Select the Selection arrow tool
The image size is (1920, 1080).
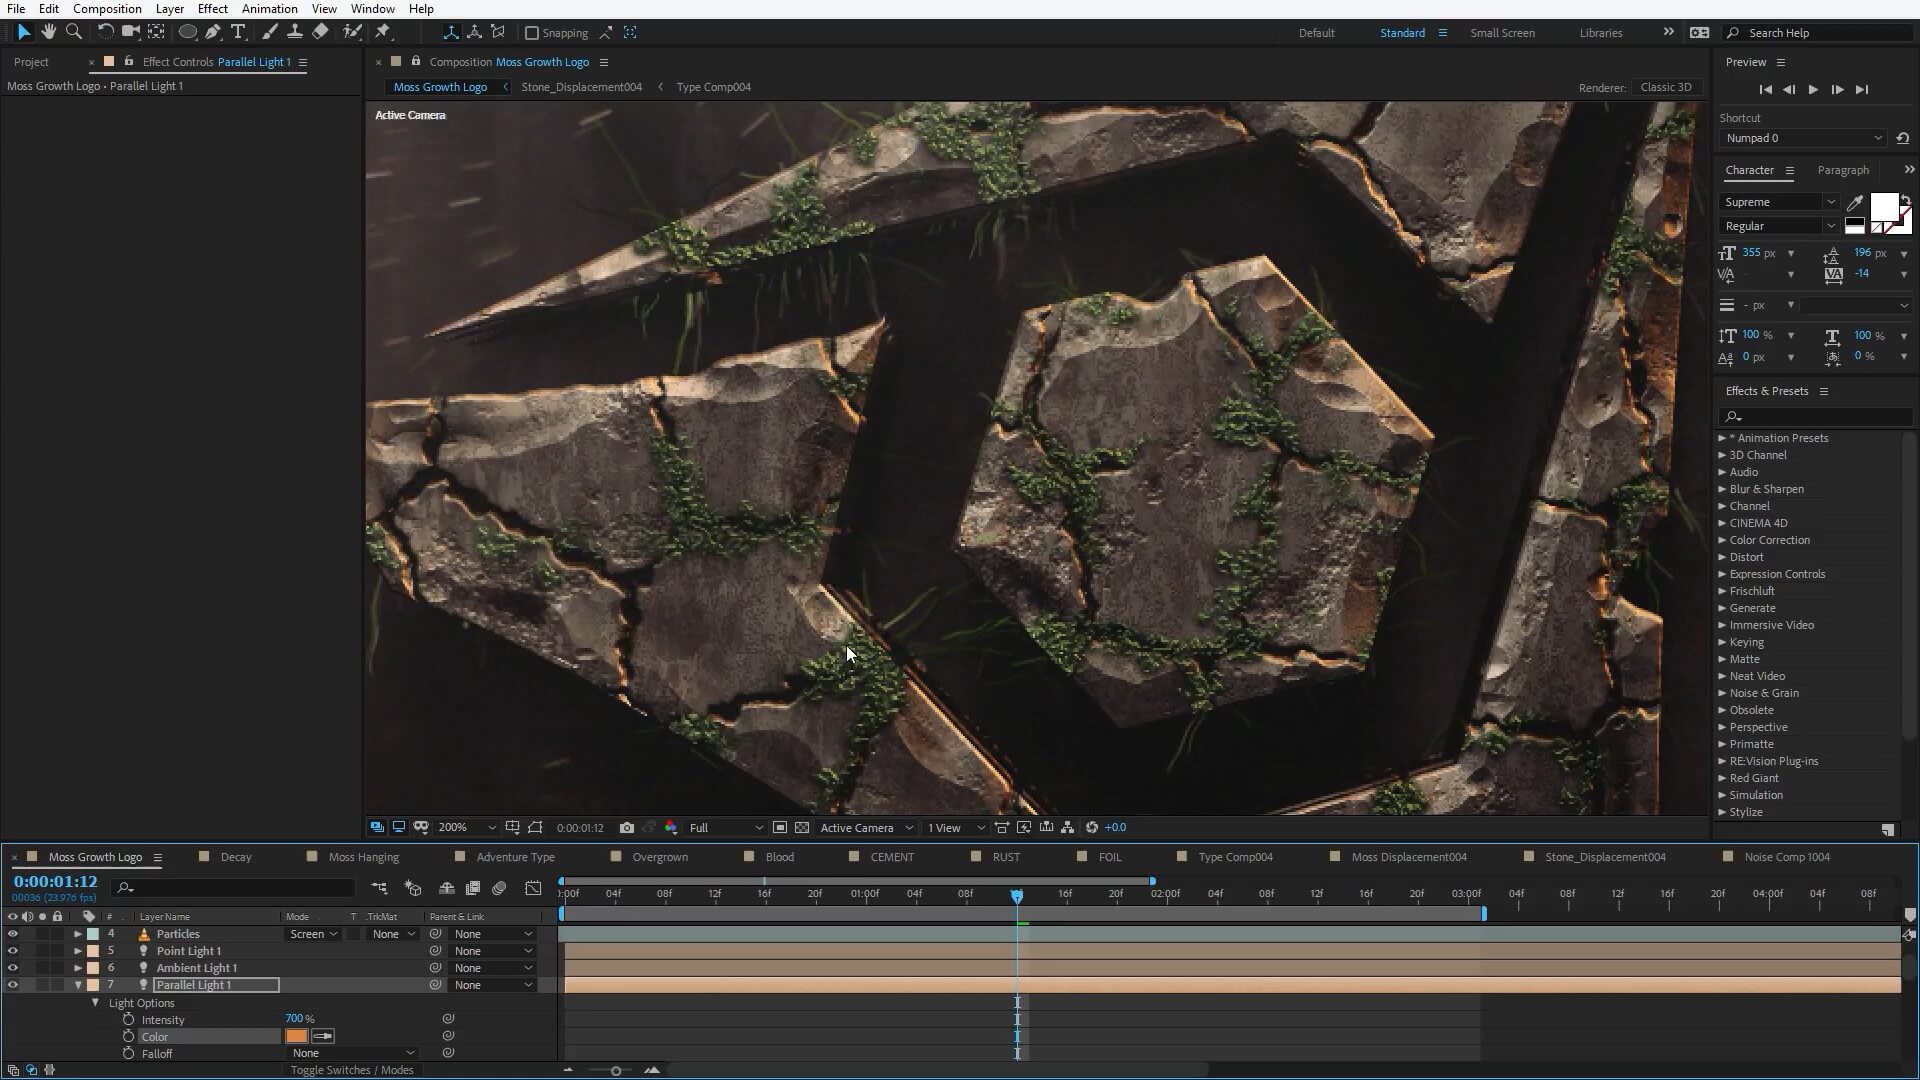(24, 32)
